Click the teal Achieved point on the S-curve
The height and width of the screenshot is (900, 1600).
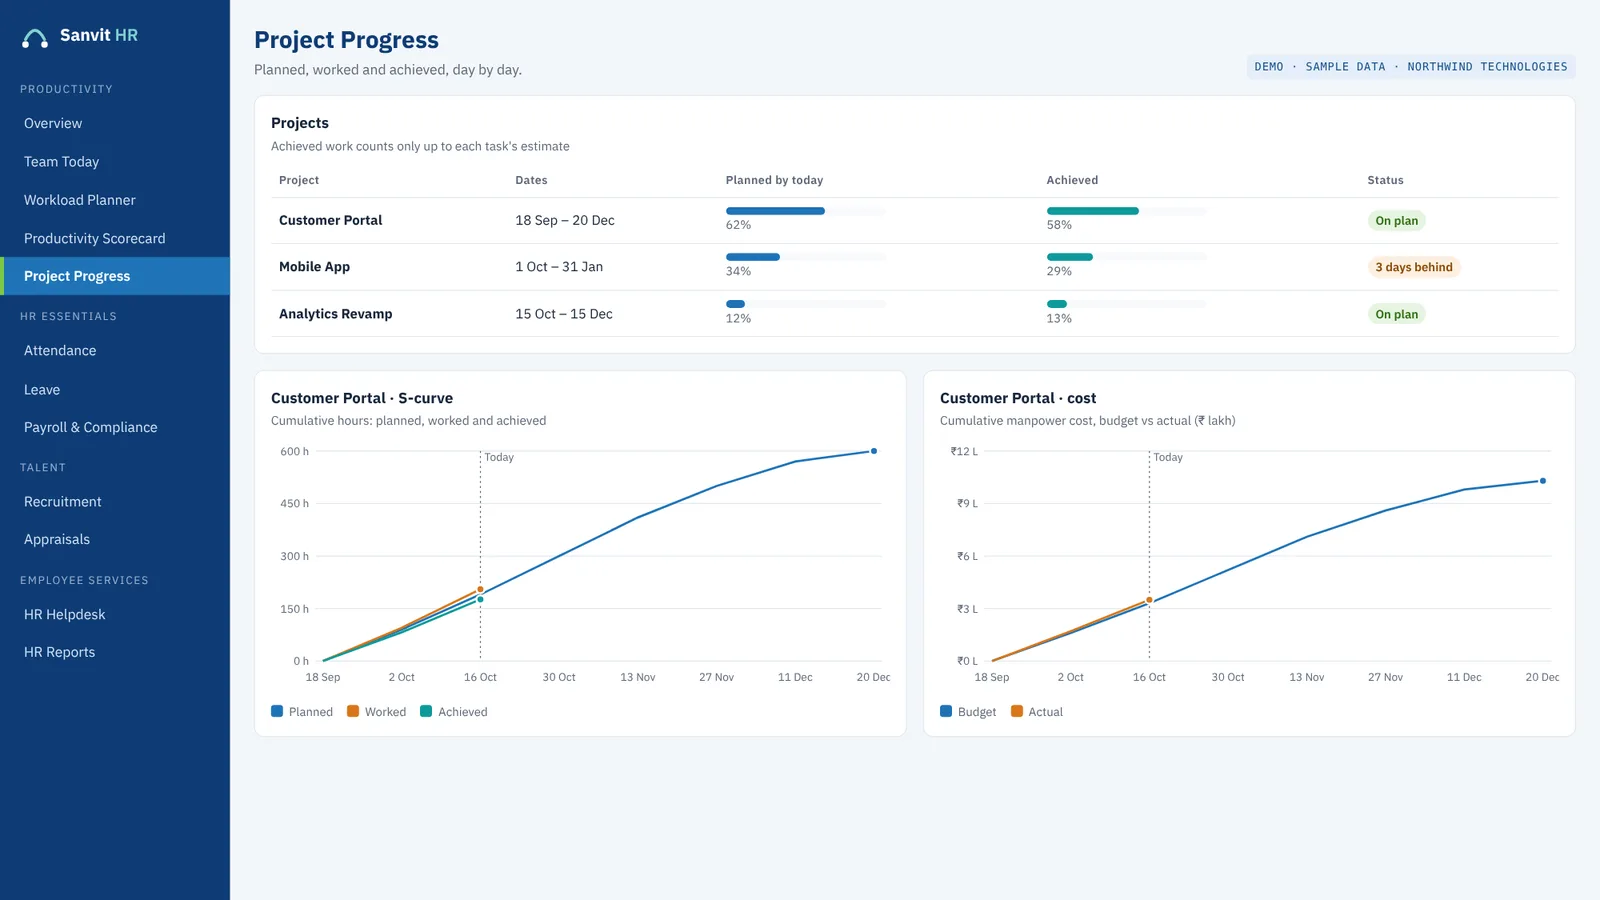click(x=480, y=599)
